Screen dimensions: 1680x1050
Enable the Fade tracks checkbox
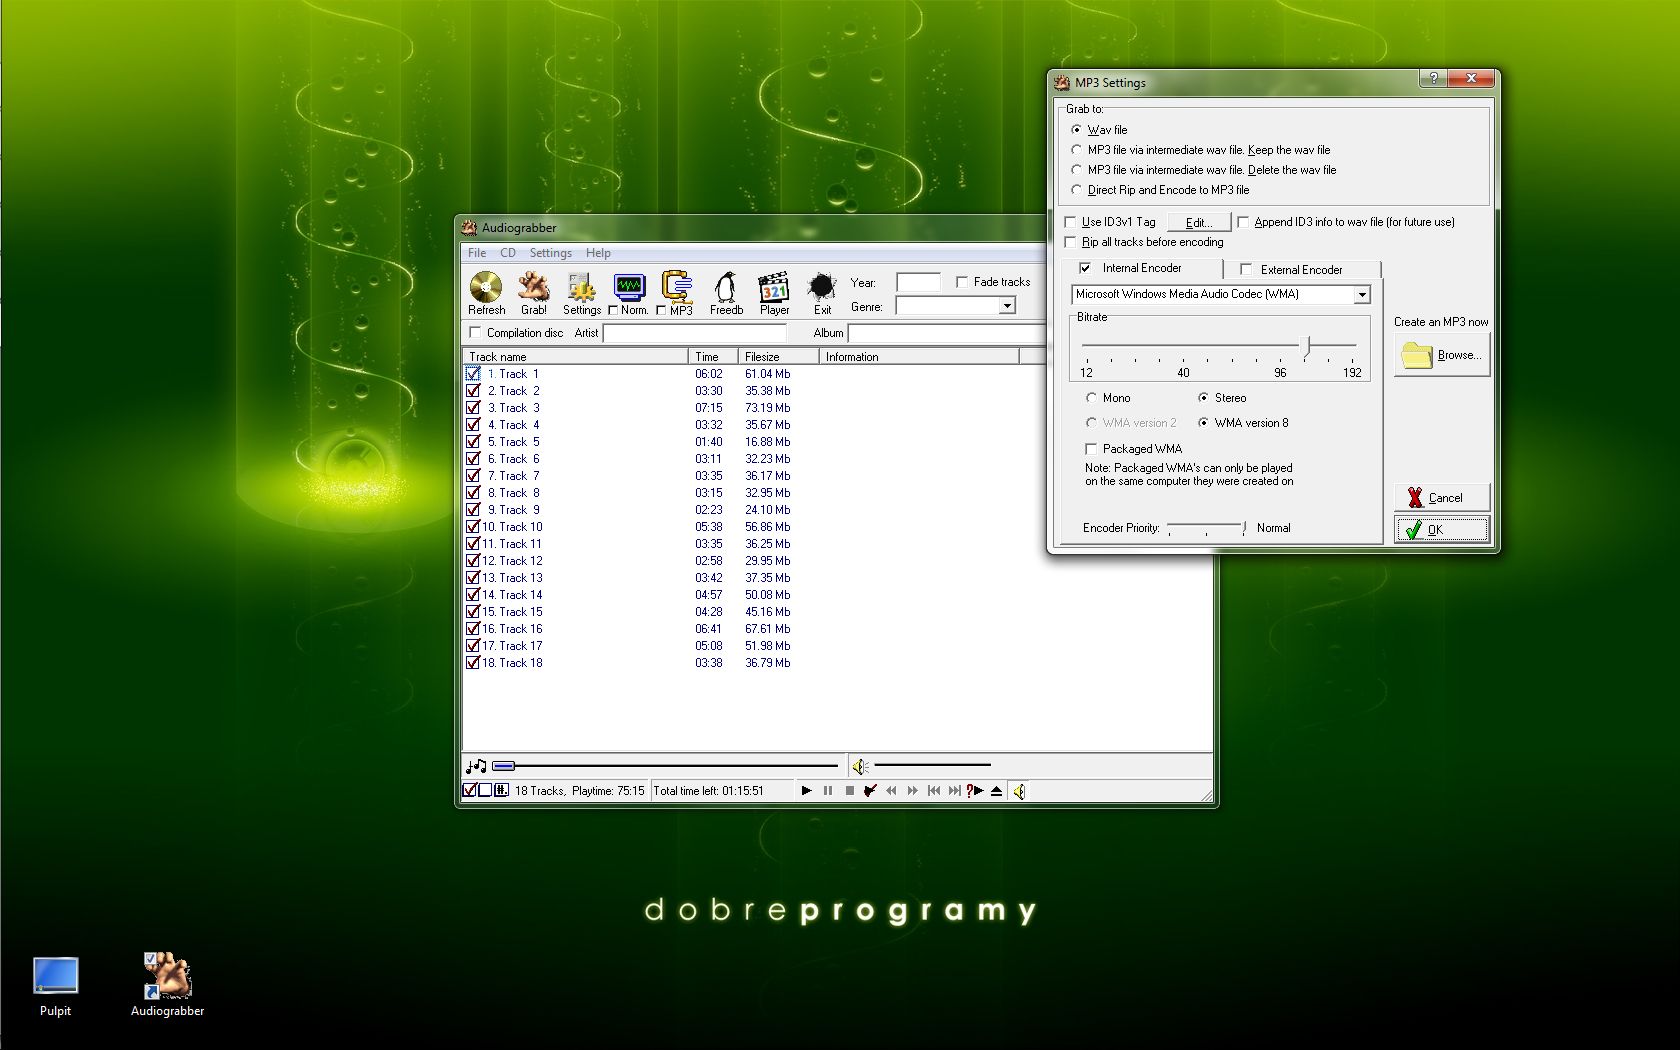[x=962, y=282]
